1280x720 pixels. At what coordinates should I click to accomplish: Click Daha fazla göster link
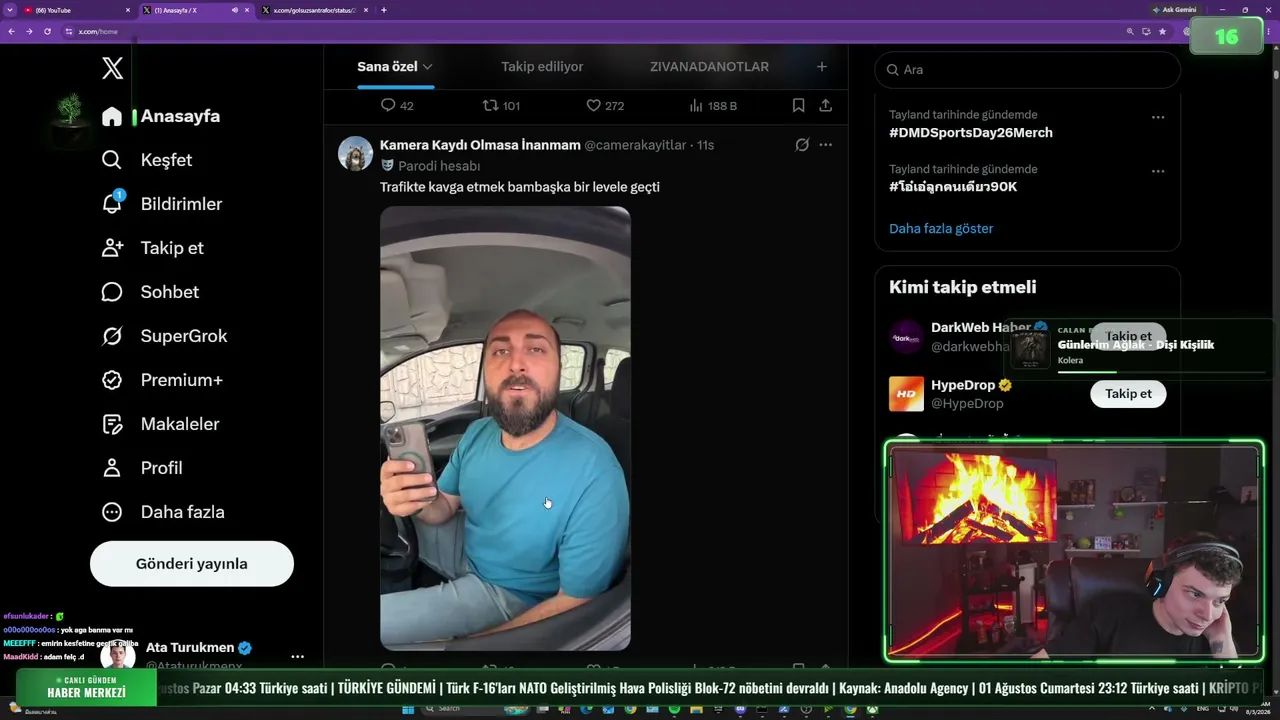click(941, 228)
